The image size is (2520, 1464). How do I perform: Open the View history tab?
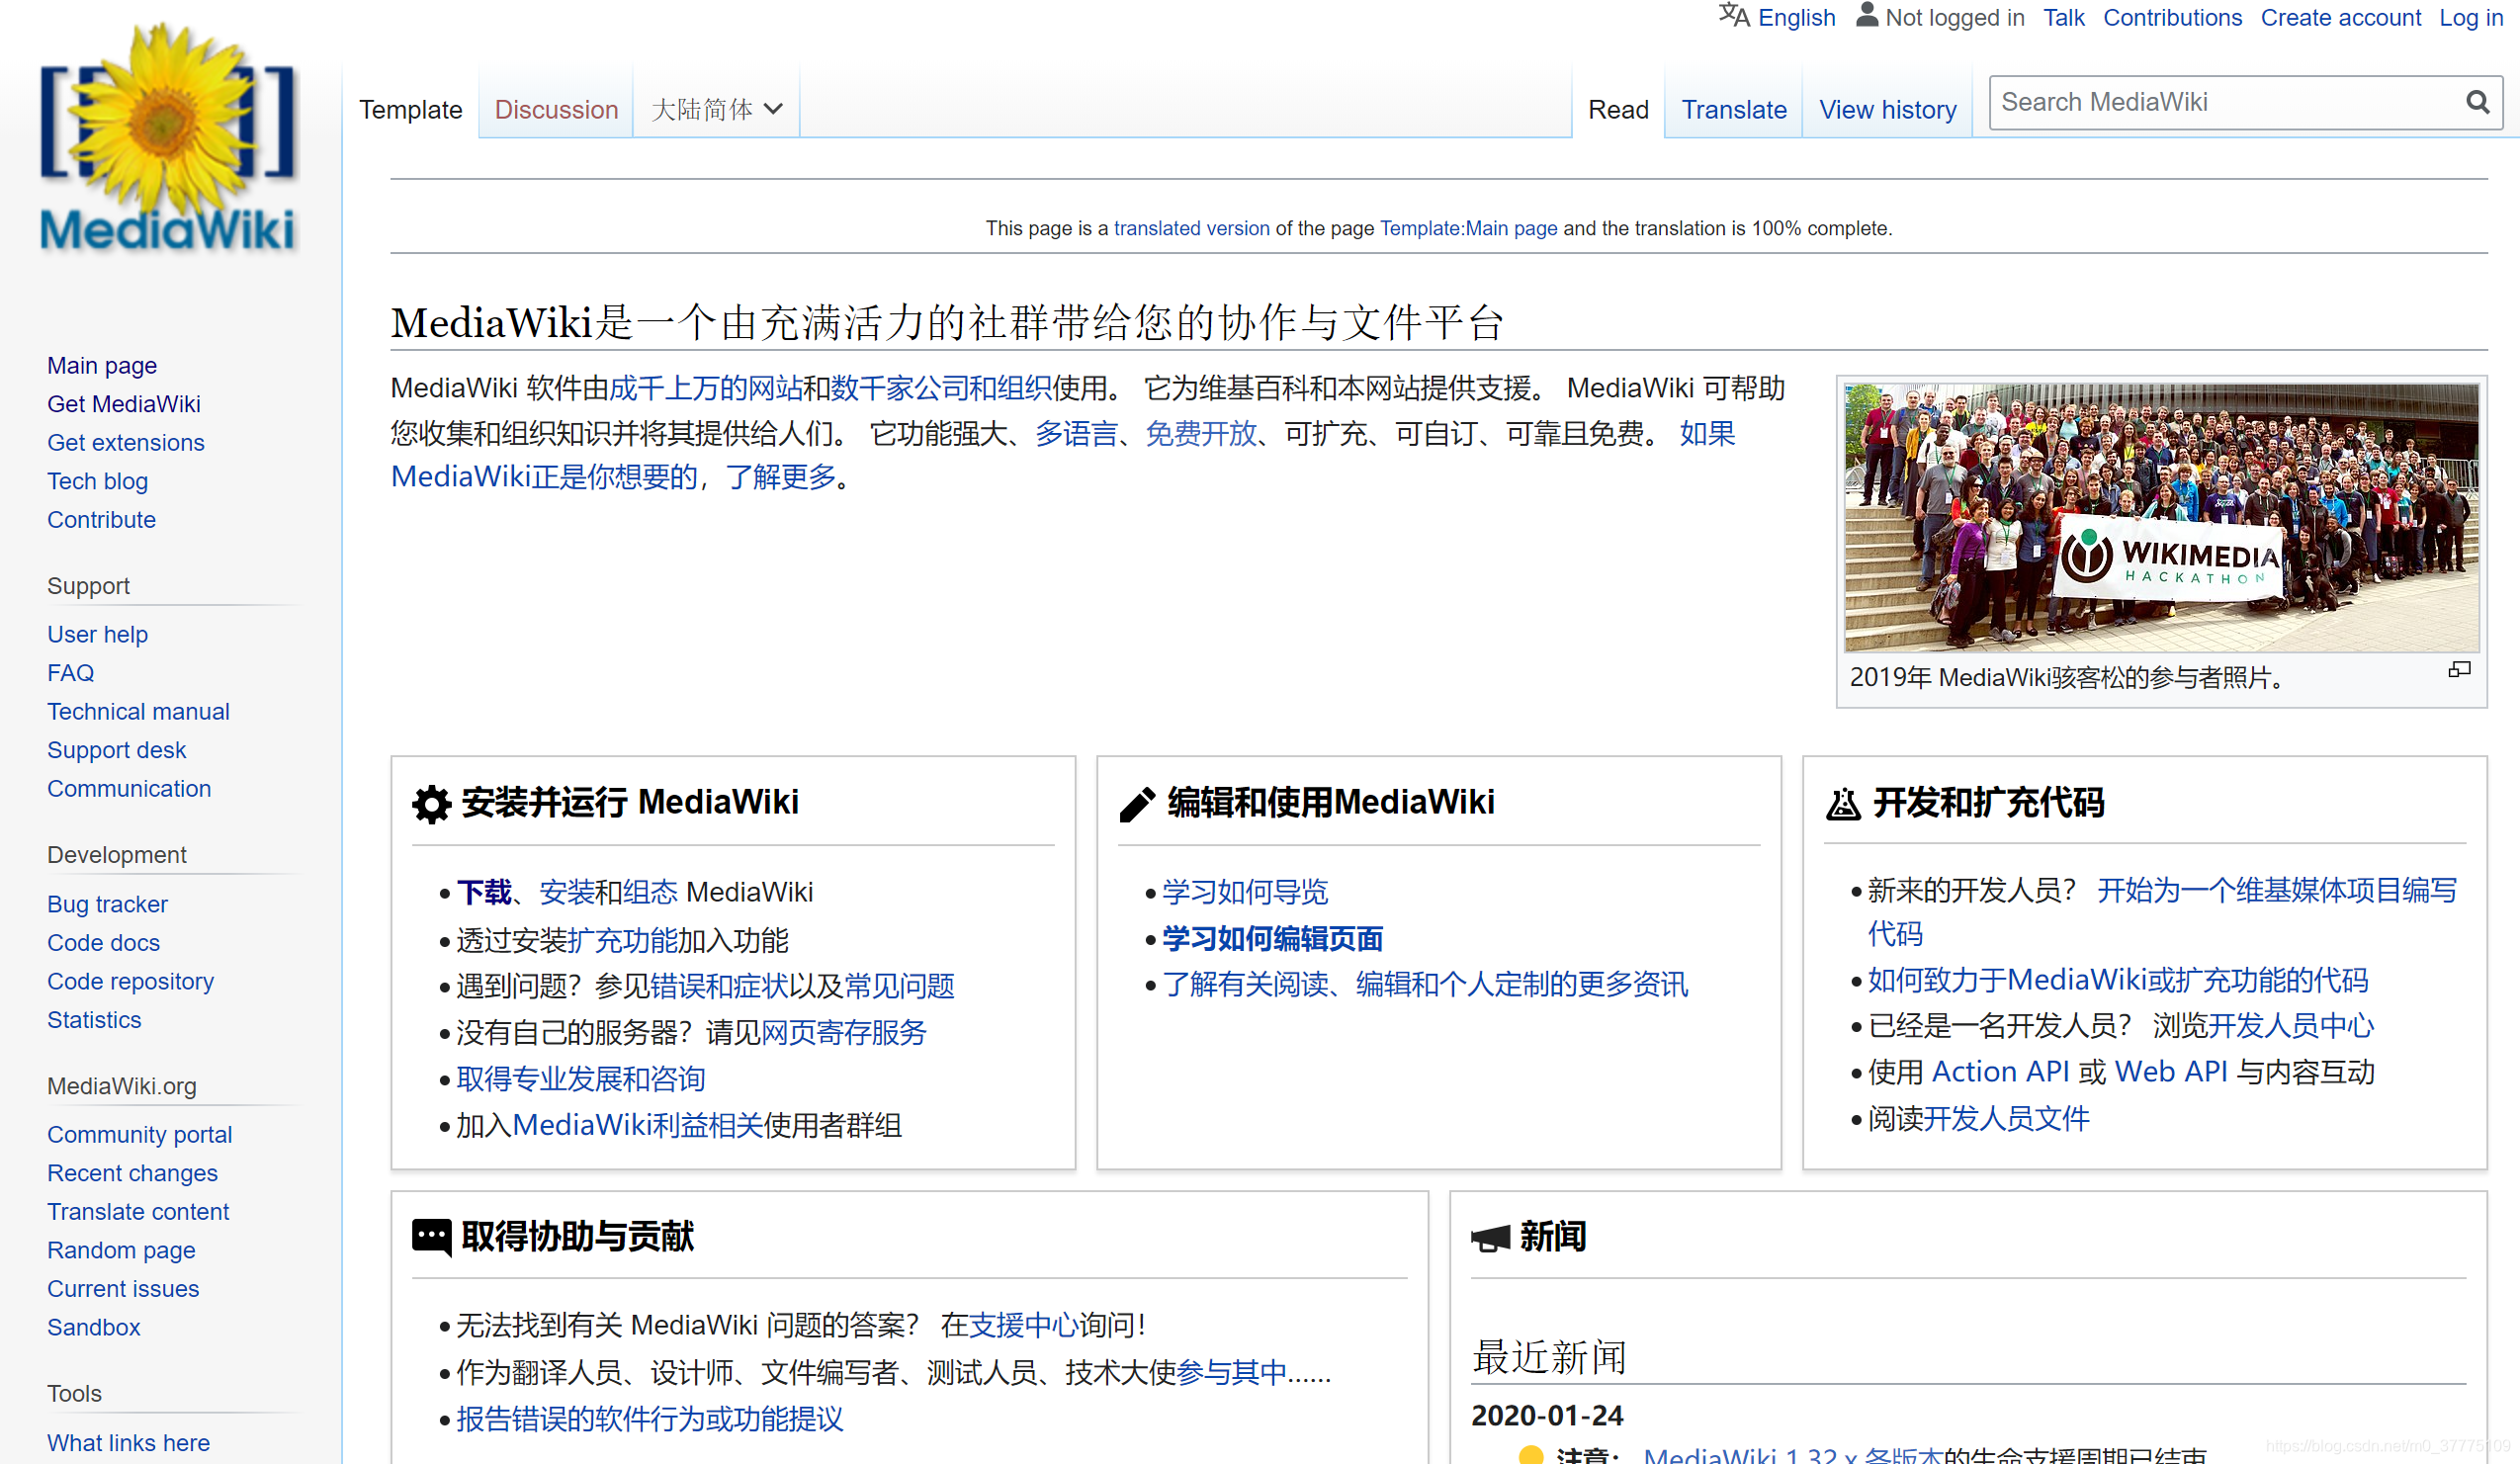[1887, 109]
